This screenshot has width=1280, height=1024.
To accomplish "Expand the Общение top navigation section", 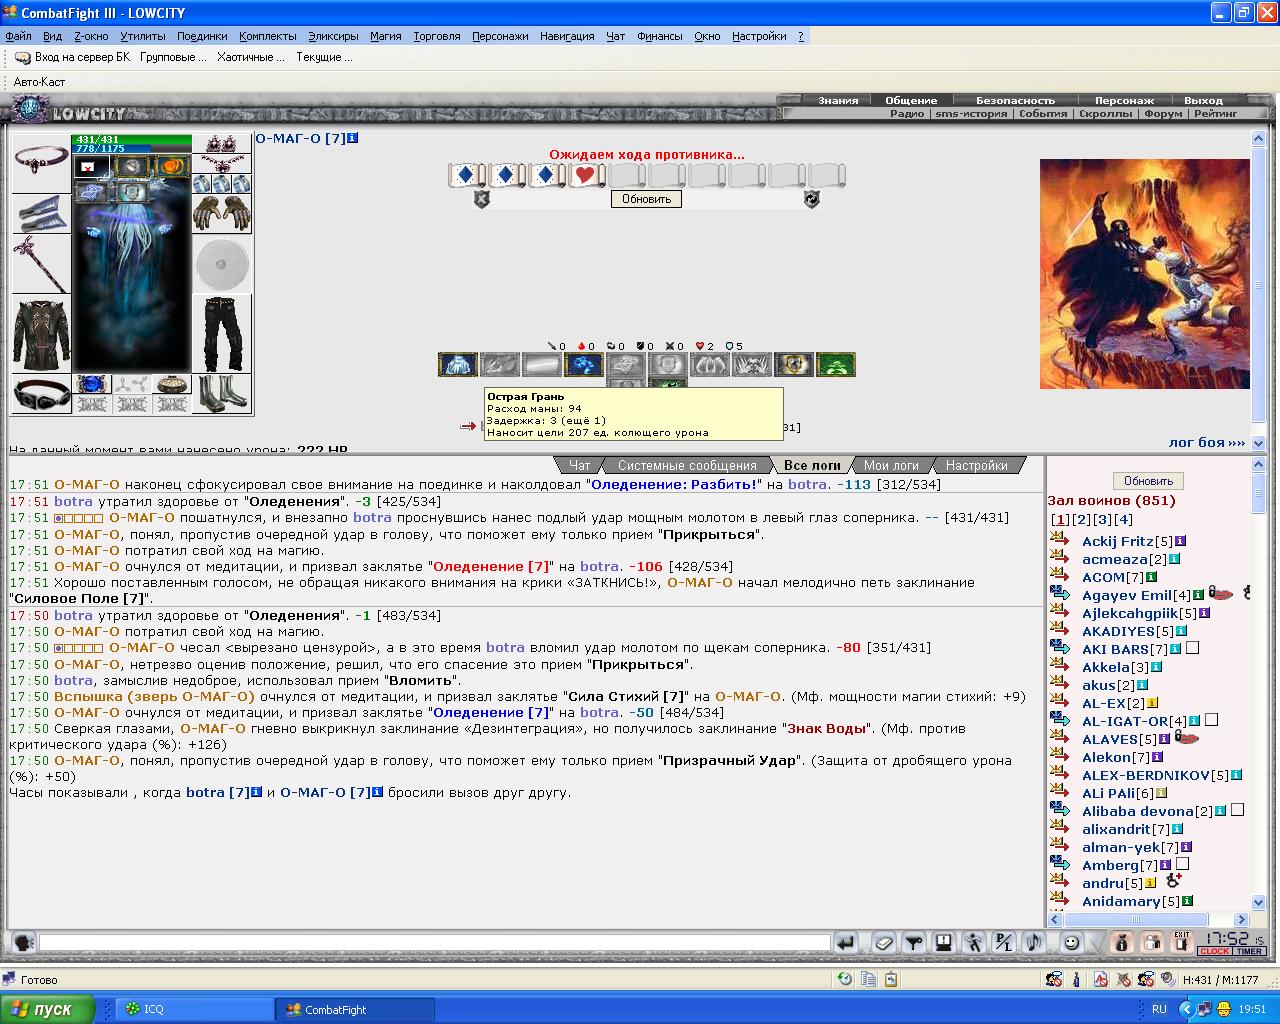I will 911,100.
